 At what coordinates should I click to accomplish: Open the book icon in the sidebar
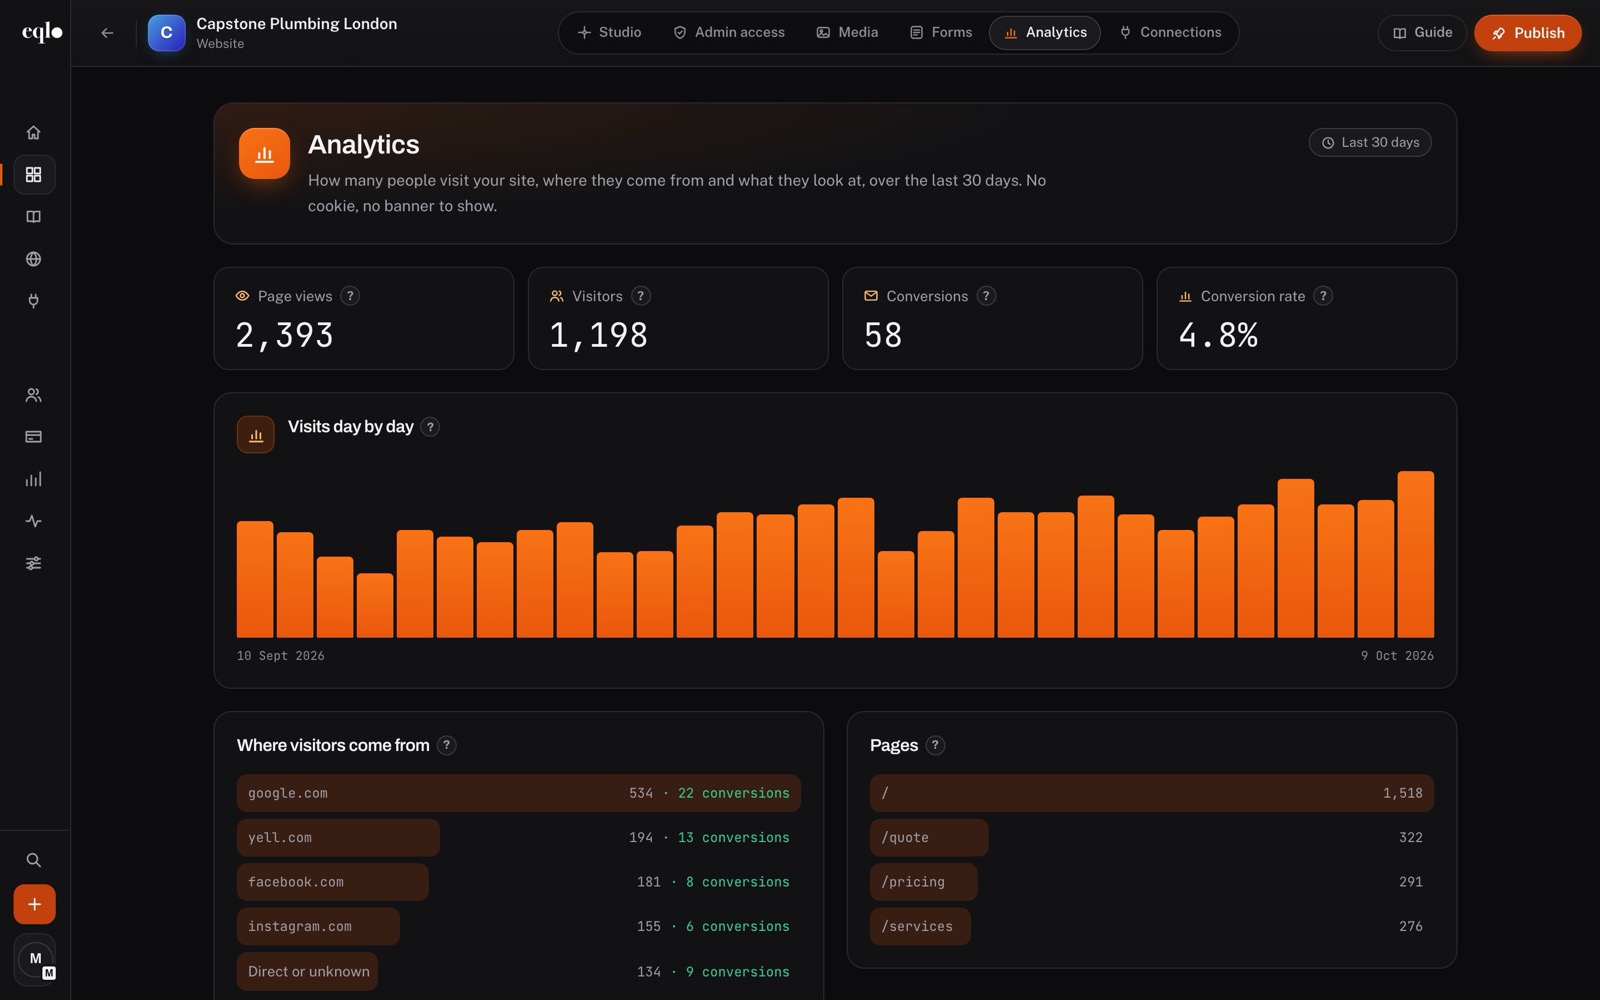33,216
